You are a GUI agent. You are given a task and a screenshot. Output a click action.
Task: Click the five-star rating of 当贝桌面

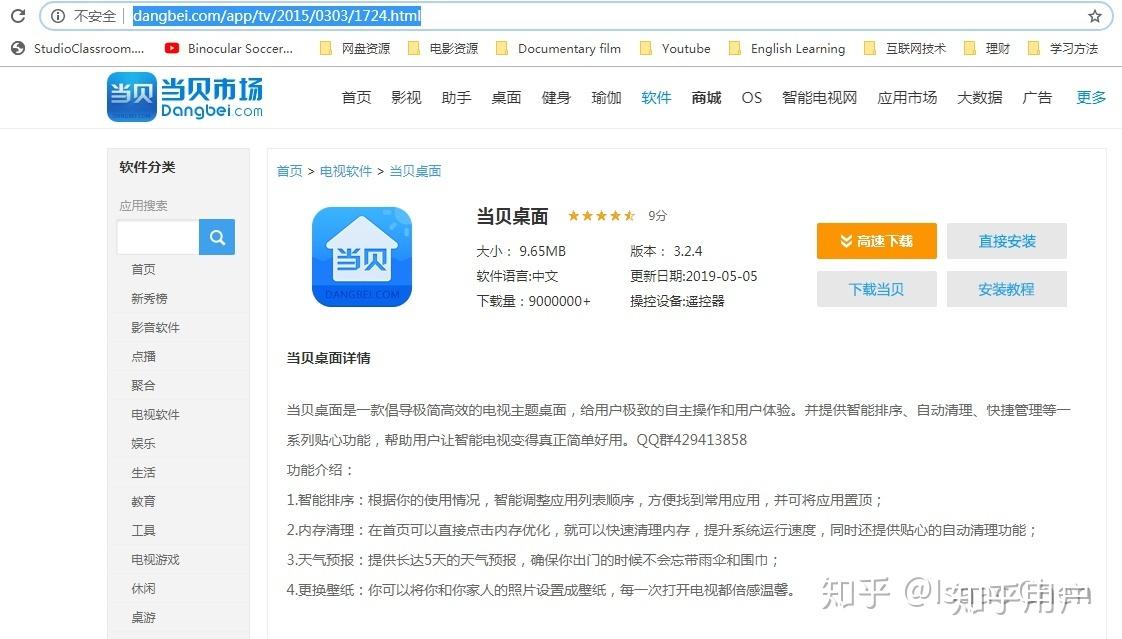[x=601, y=215]
